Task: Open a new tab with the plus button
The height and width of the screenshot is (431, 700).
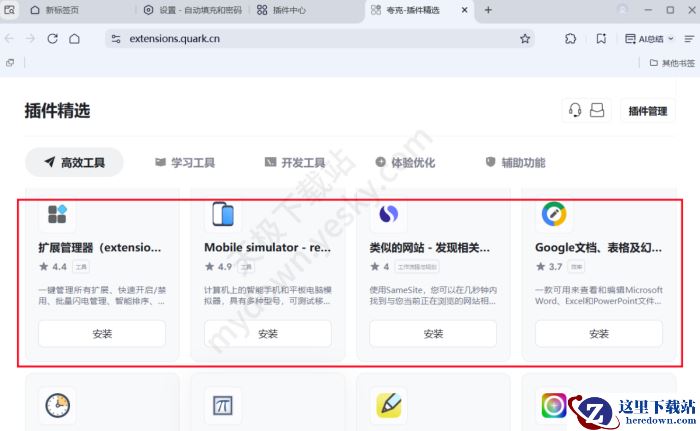Action: point(488,10)
